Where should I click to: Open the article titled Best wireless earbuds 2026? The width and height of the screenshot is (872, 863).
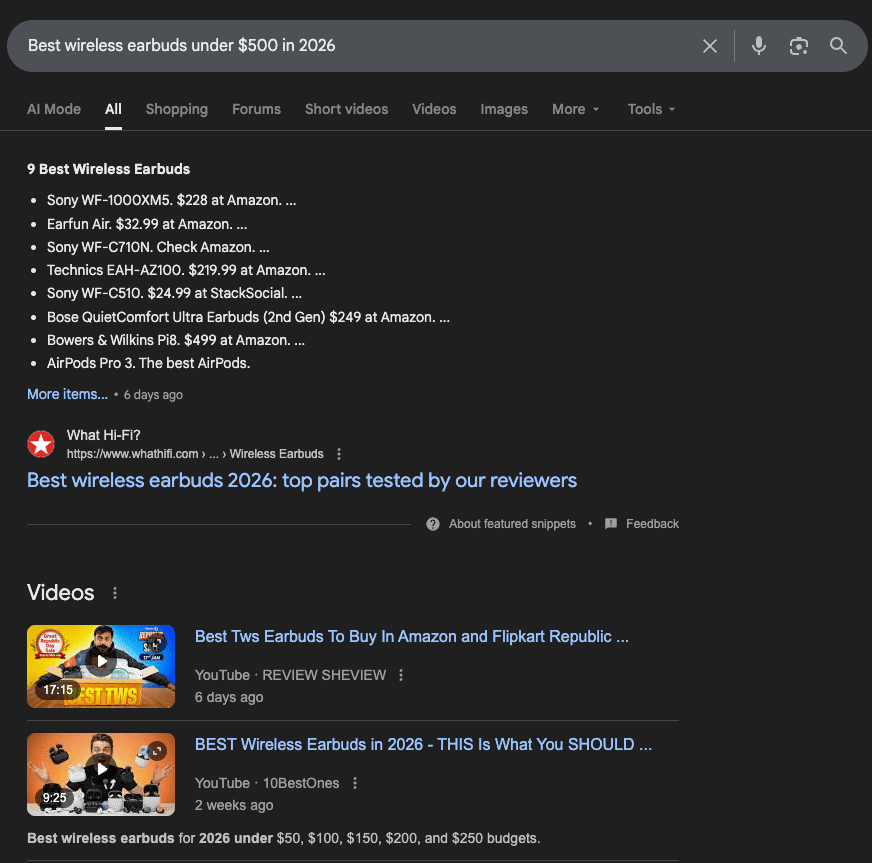pos(301,481)
